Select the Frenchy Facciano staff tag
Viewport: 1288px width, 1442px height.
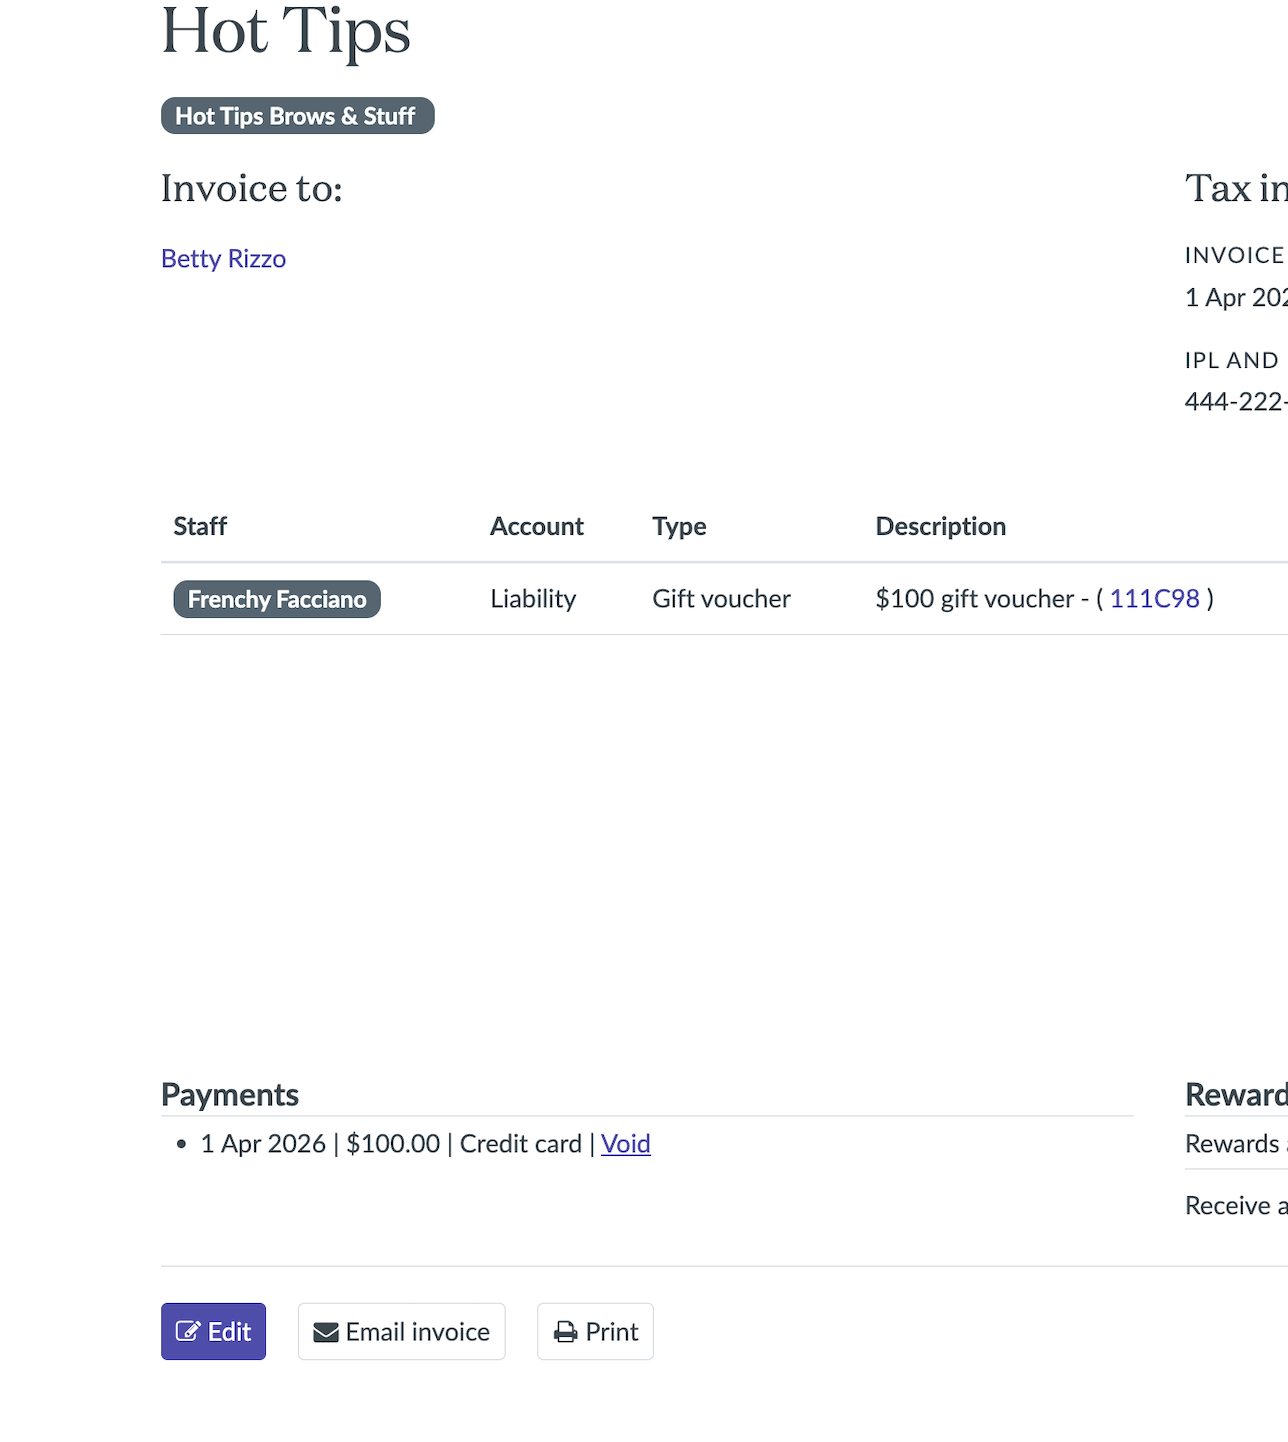tap(277, 600)
